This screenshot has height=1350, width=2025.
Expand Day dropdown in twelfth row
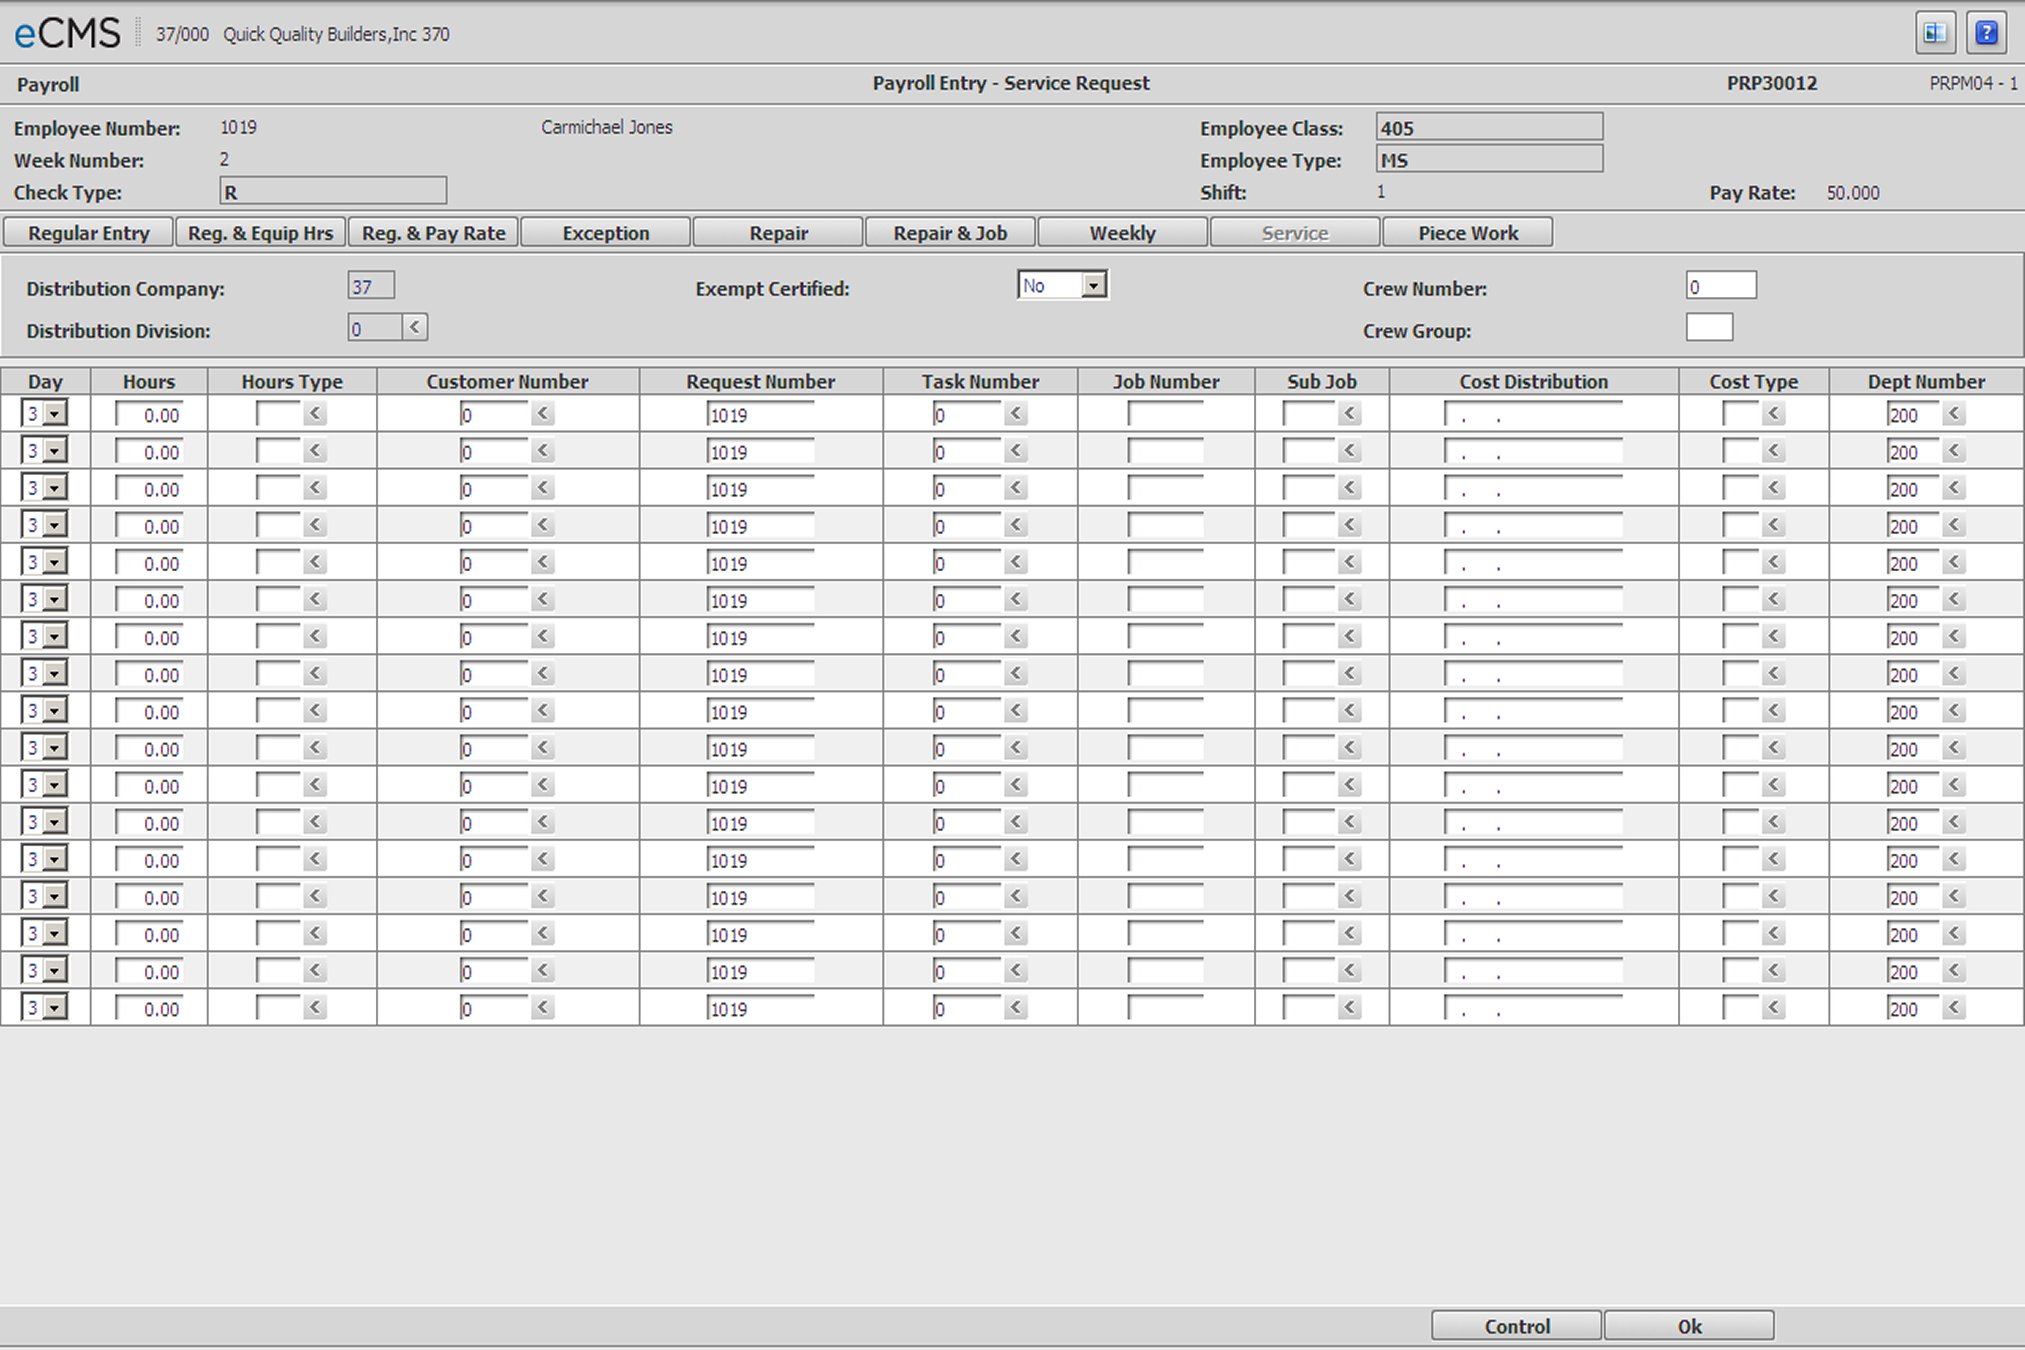[x=55, y=822]
